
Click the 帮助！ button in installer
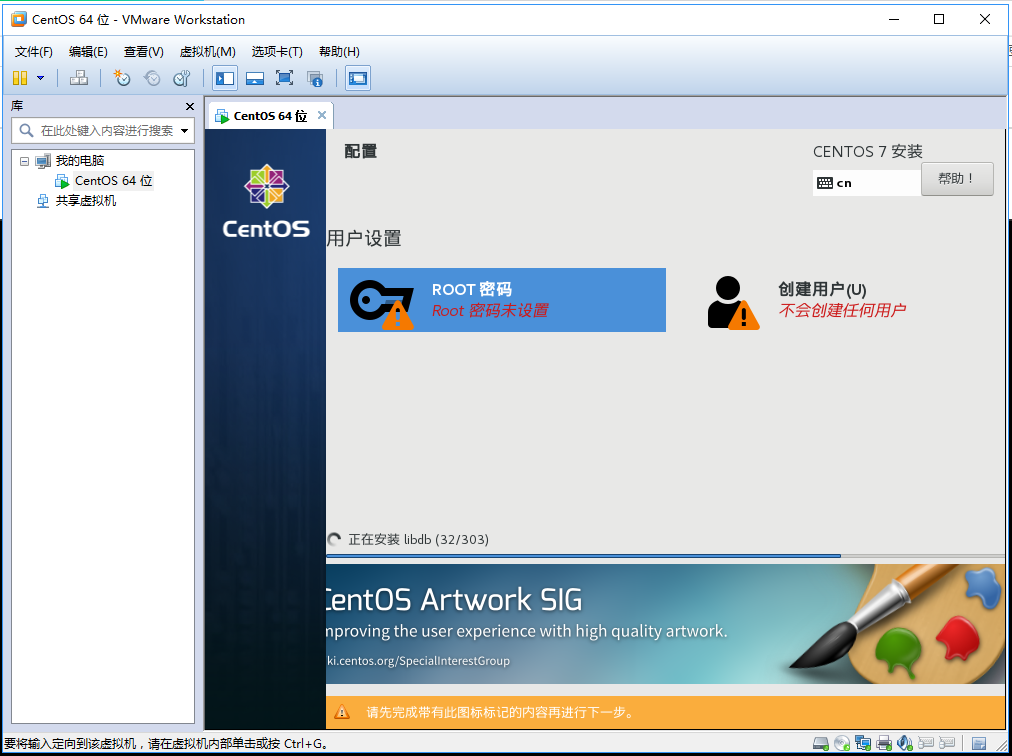tap(956, 179)
